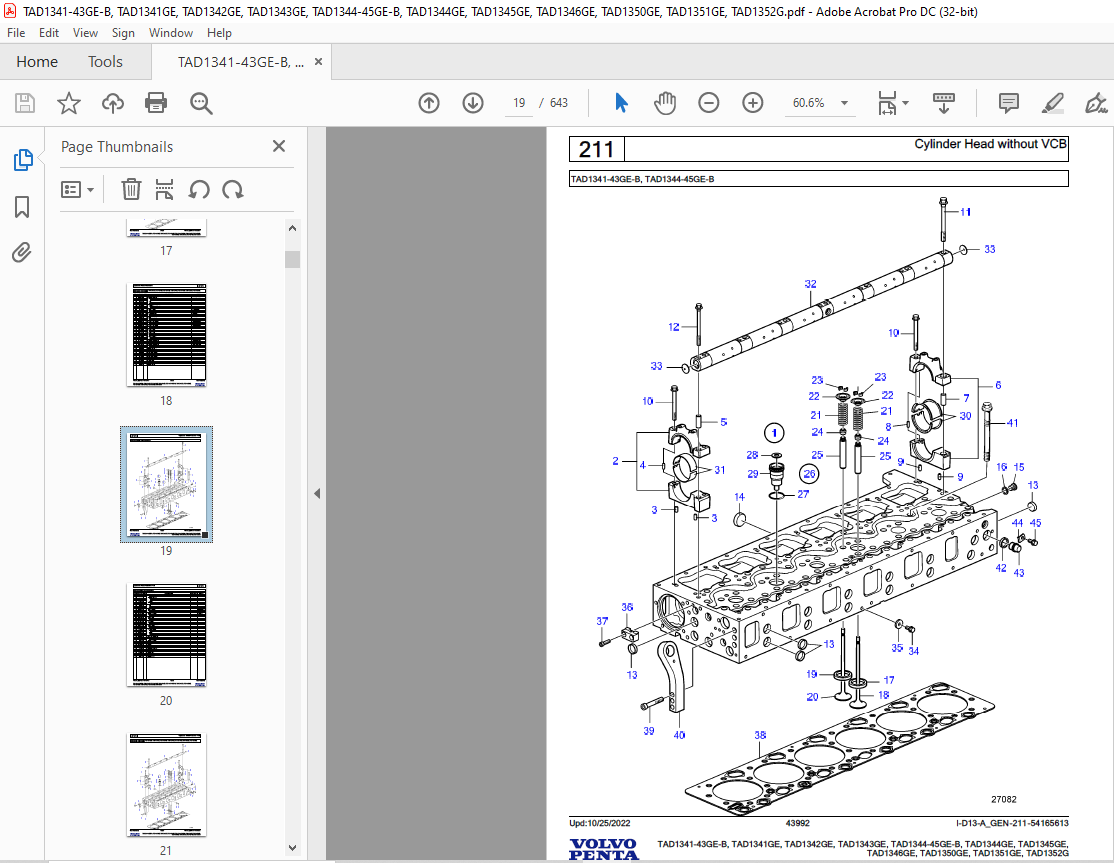Open the insert pages tool
Screen dimensions: 1114x863
[165, 190]
